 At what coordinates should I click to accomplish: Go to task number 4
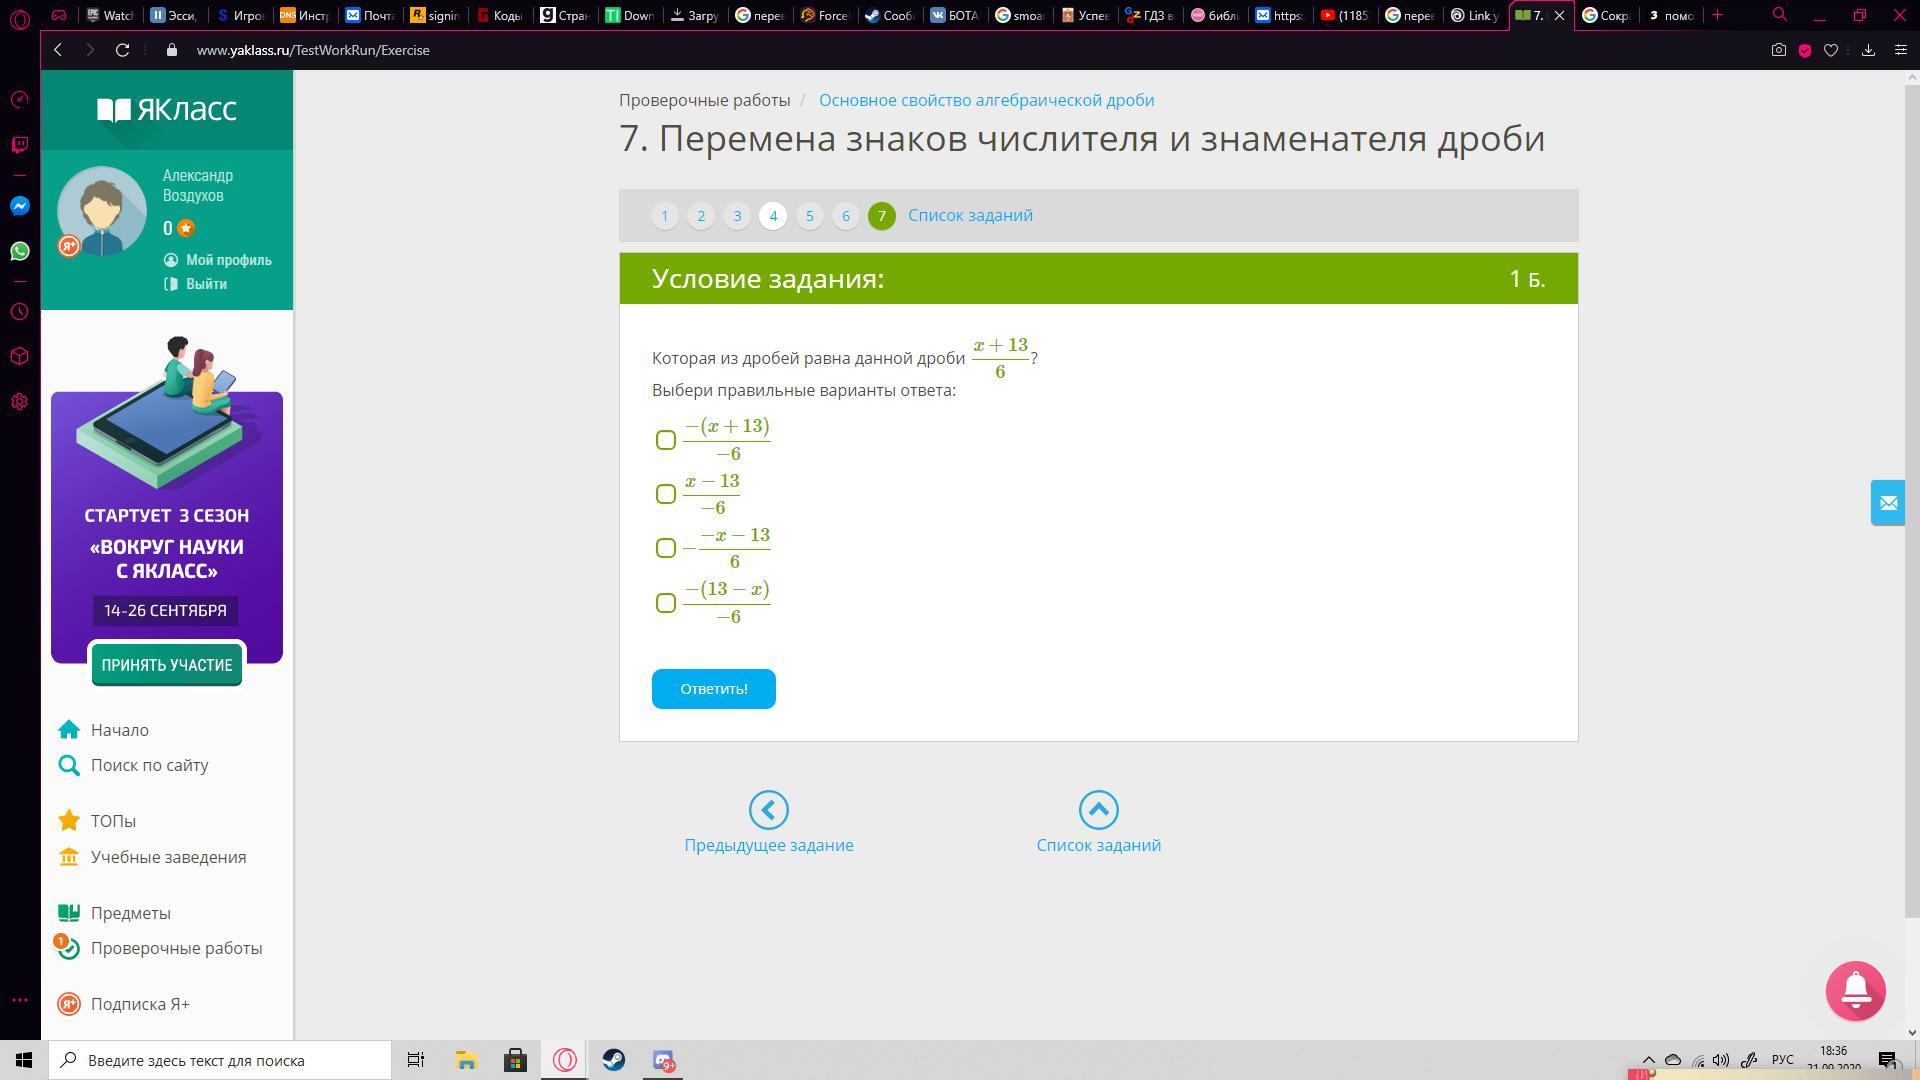[772, 216]
